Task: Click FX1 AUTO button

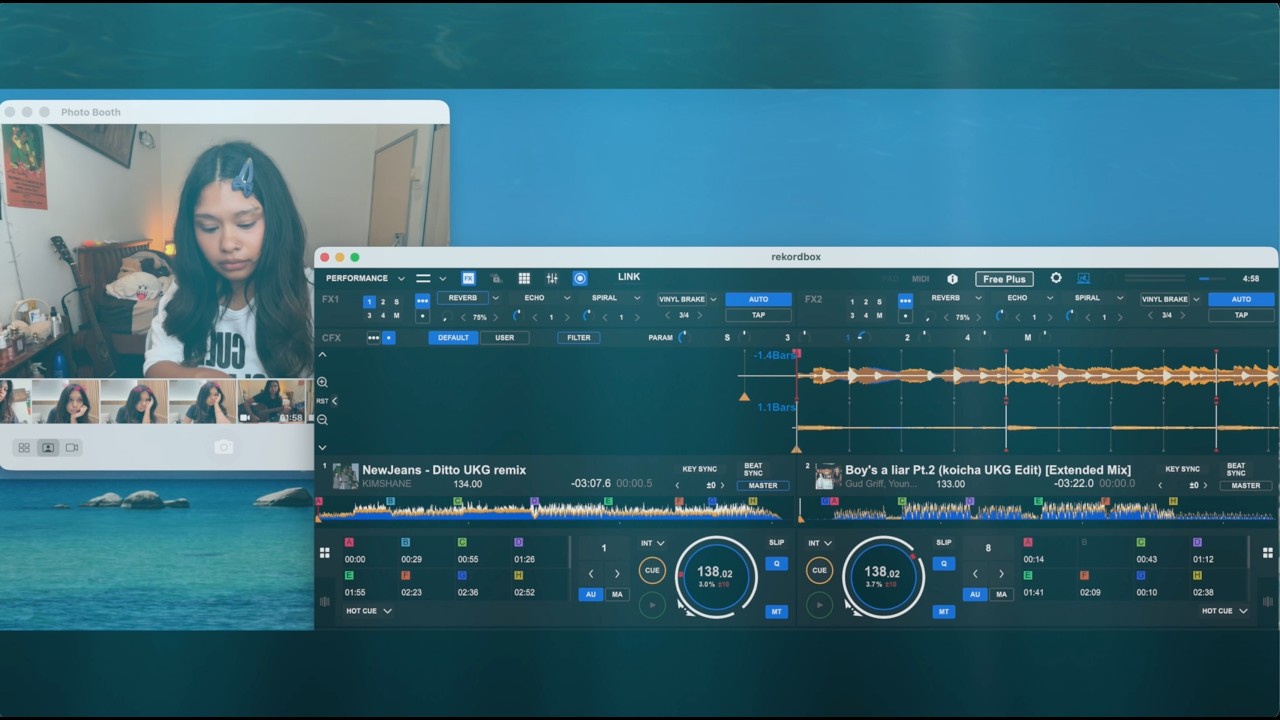Action: (x=758, y=299)
